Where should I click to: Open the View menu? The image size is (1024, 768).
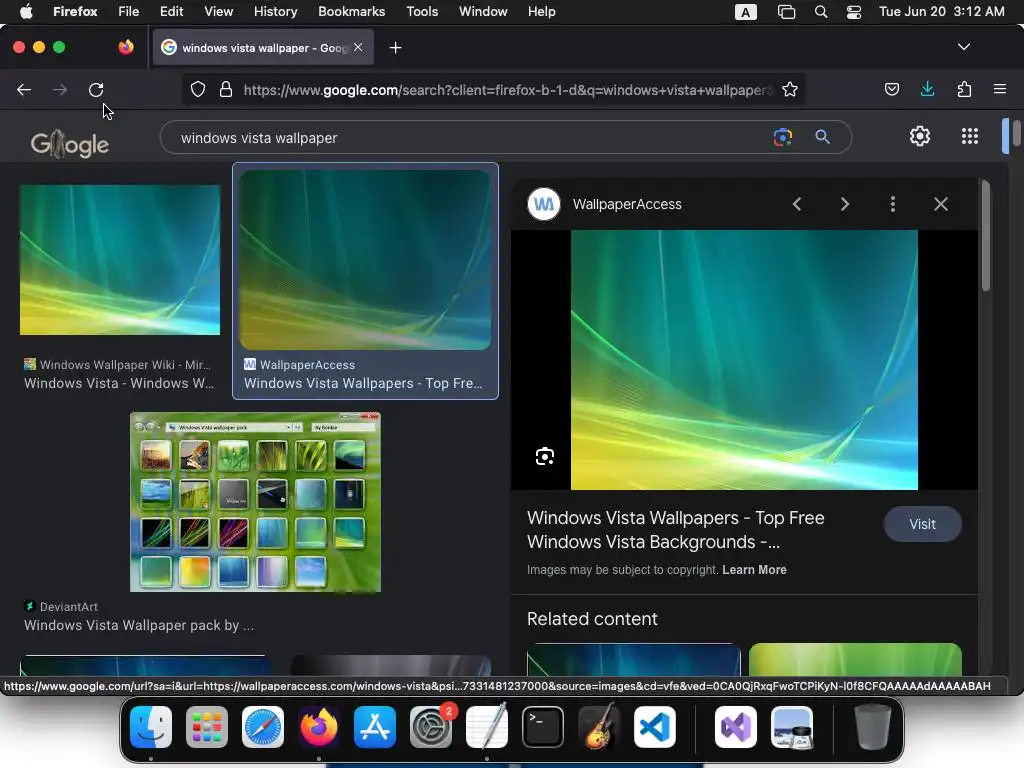point(218,12)
